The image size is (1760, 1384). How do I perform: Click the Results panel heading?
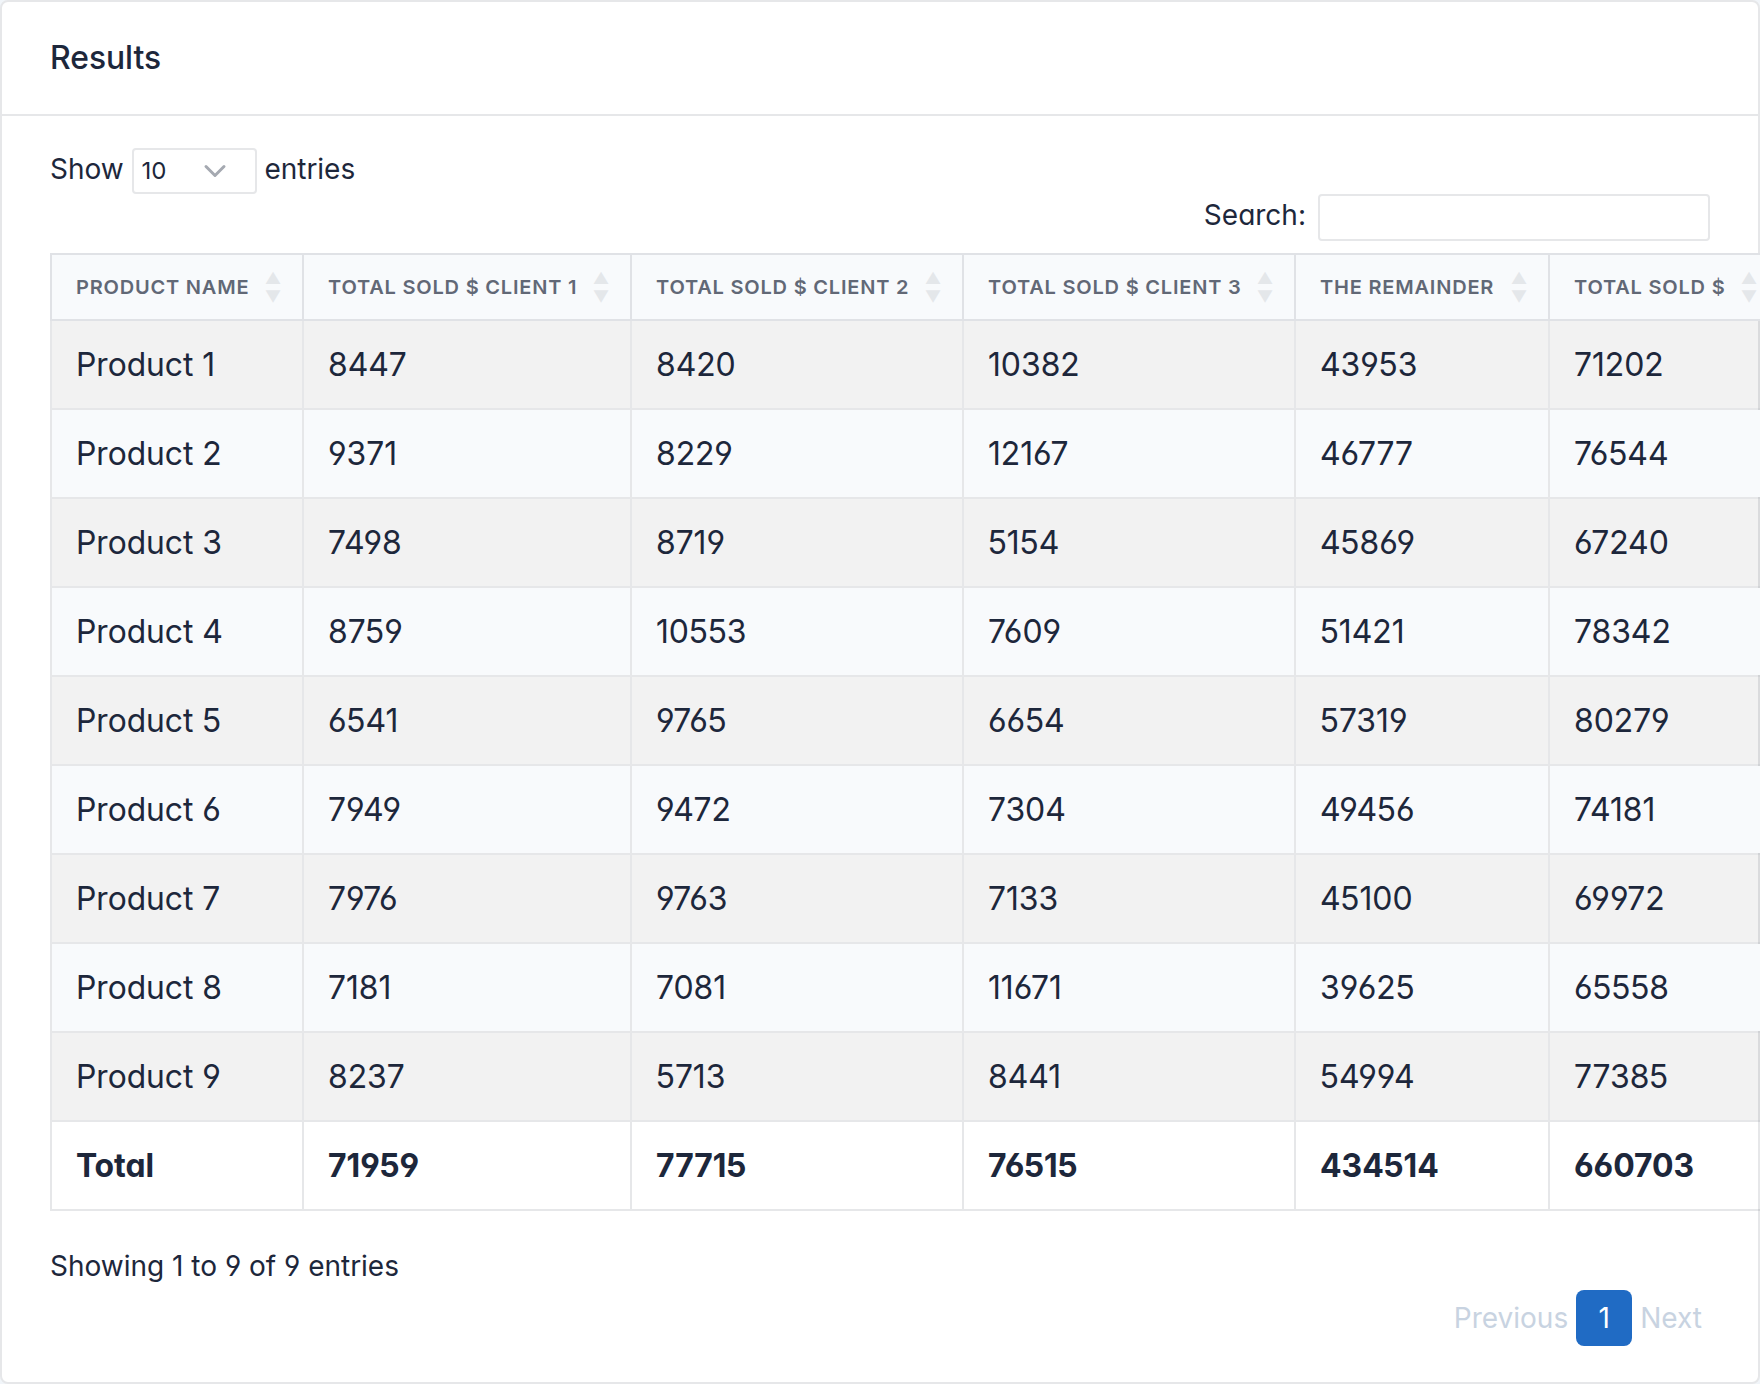tap(105, 58)
